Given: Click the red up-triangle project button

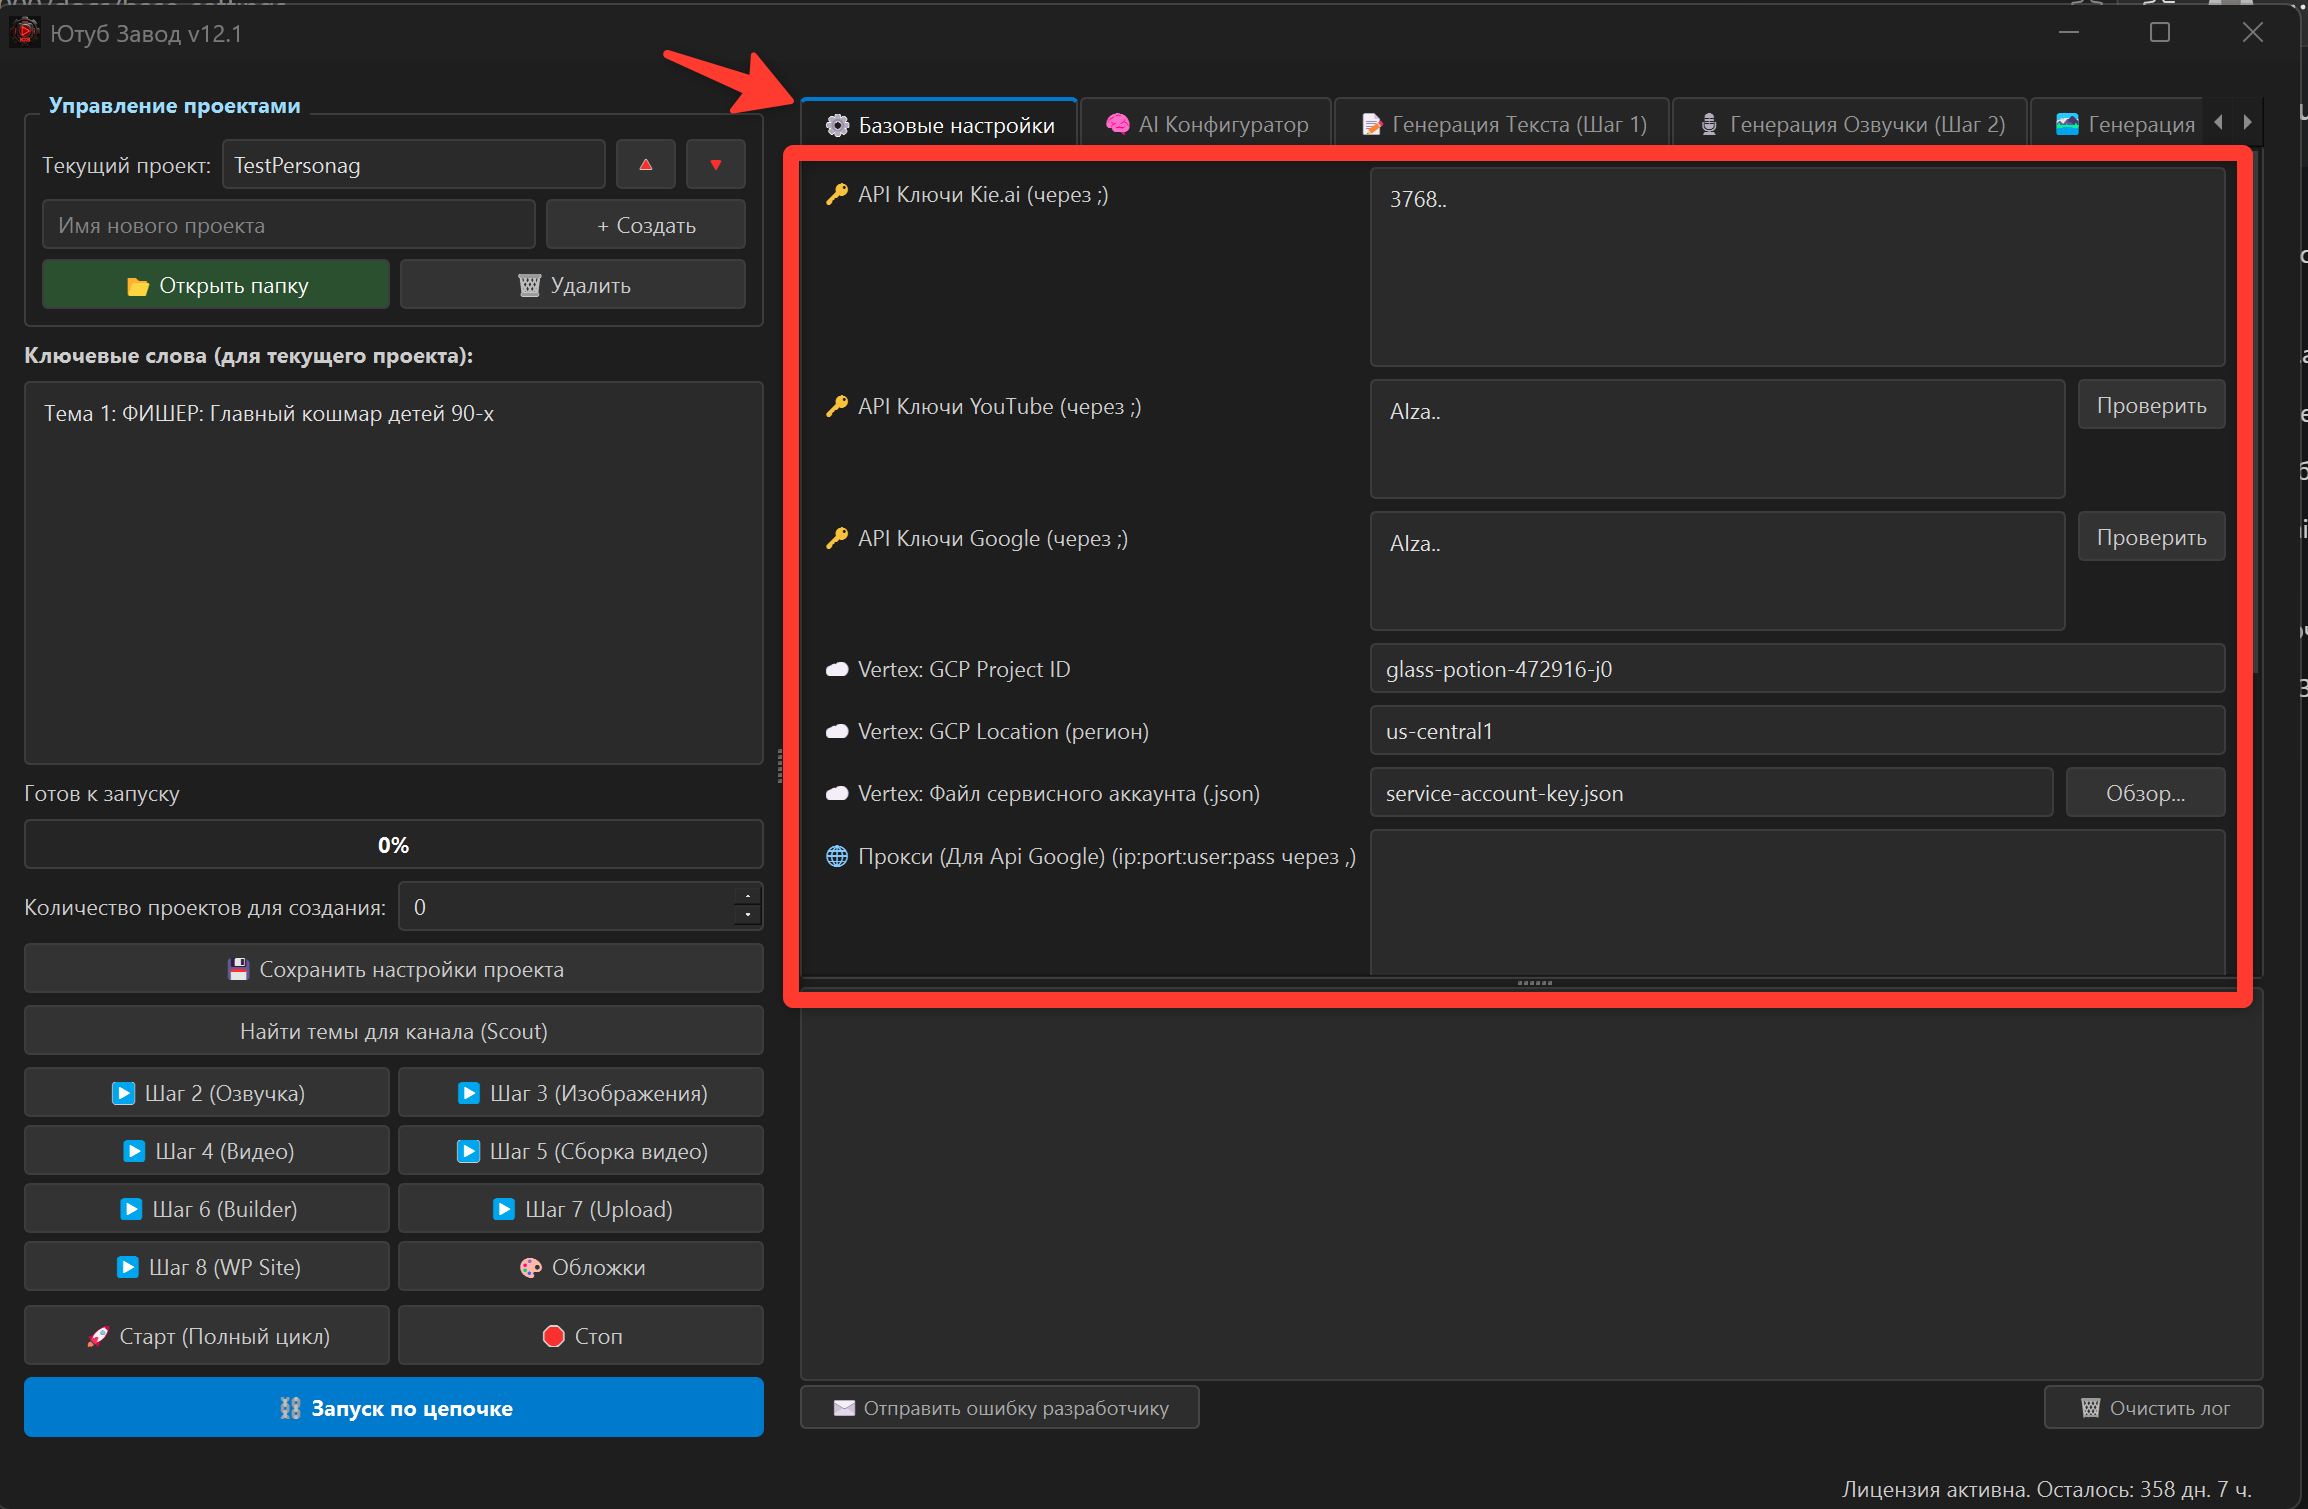Looking at the screenshot, I should (x=645, y=165).
